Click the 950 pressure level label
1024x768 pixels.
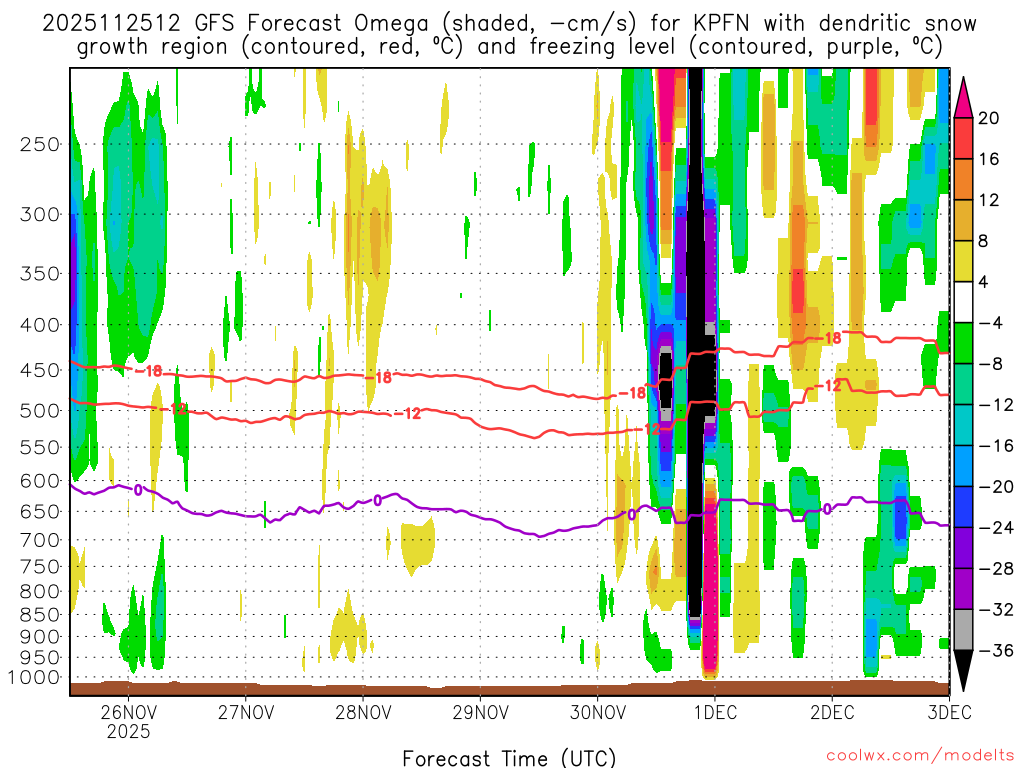coord(40,658)
